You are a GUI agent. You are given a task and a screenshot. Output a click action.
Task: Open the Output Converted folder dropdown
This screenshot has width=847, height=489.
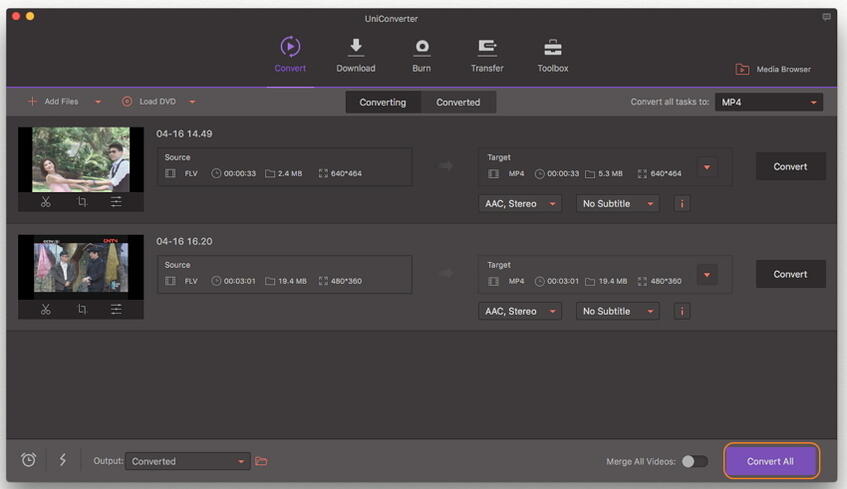187,461
